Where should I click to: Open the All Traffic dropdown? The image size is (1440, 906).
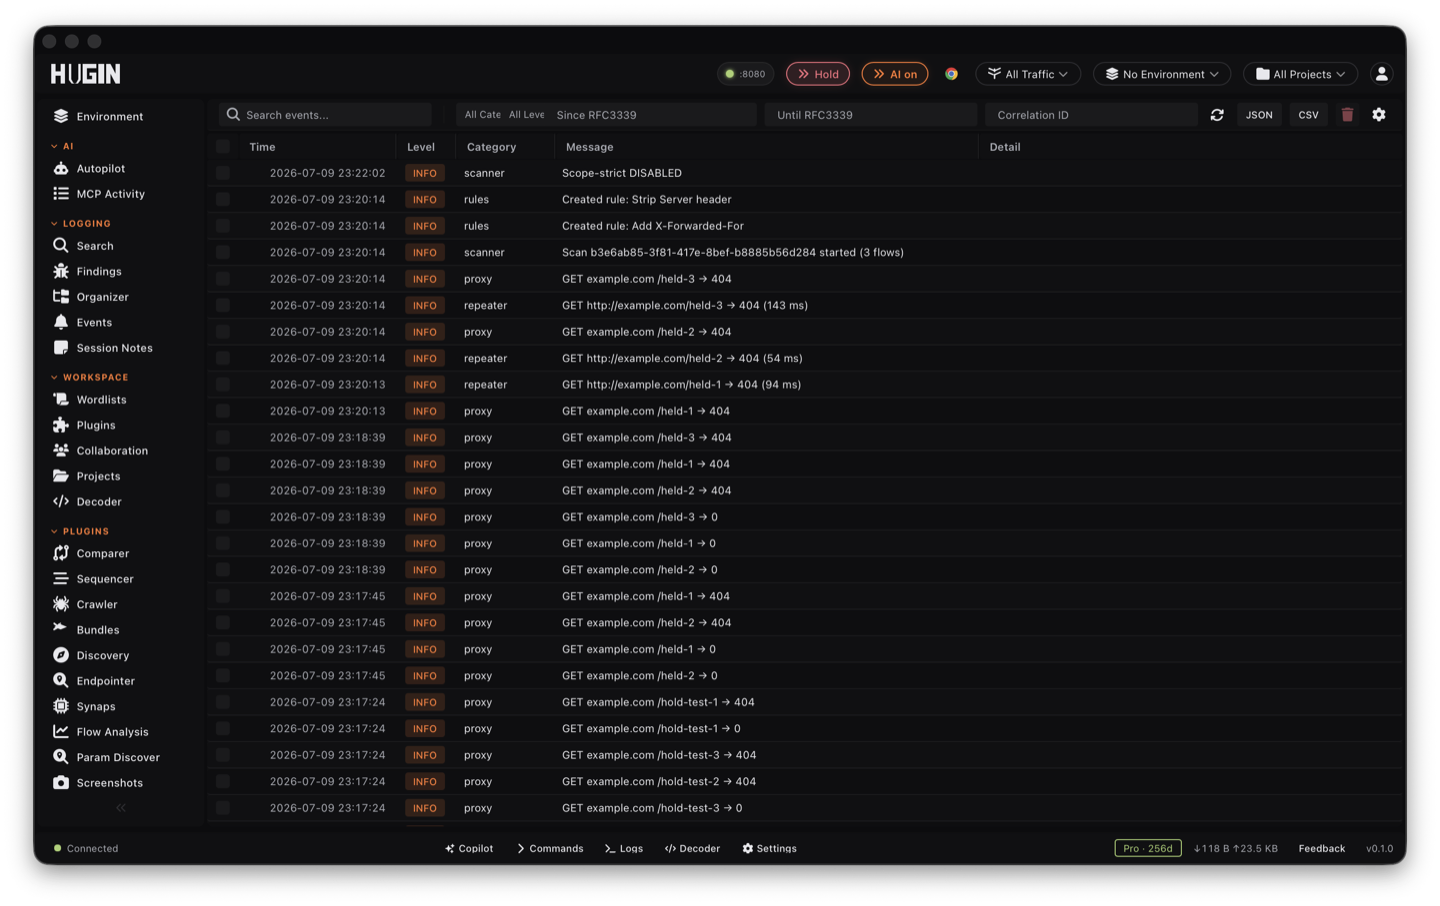click(x=1028, y=74)
